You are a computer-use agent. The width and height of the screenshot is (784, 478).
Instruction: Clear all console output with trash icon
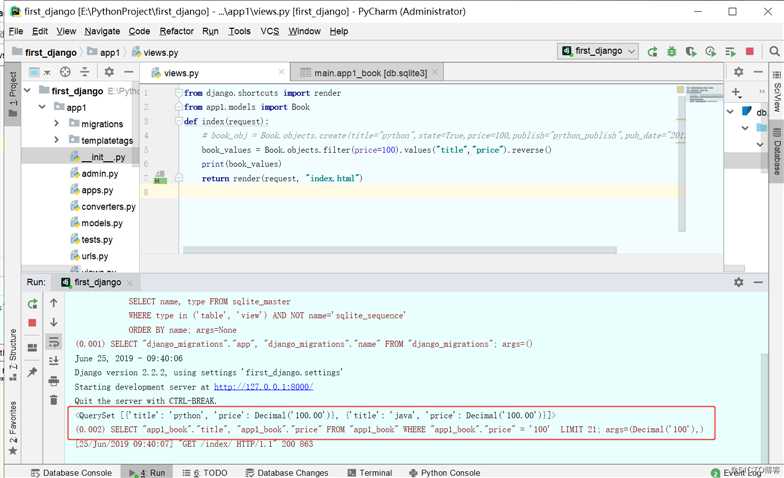[54, 400]
